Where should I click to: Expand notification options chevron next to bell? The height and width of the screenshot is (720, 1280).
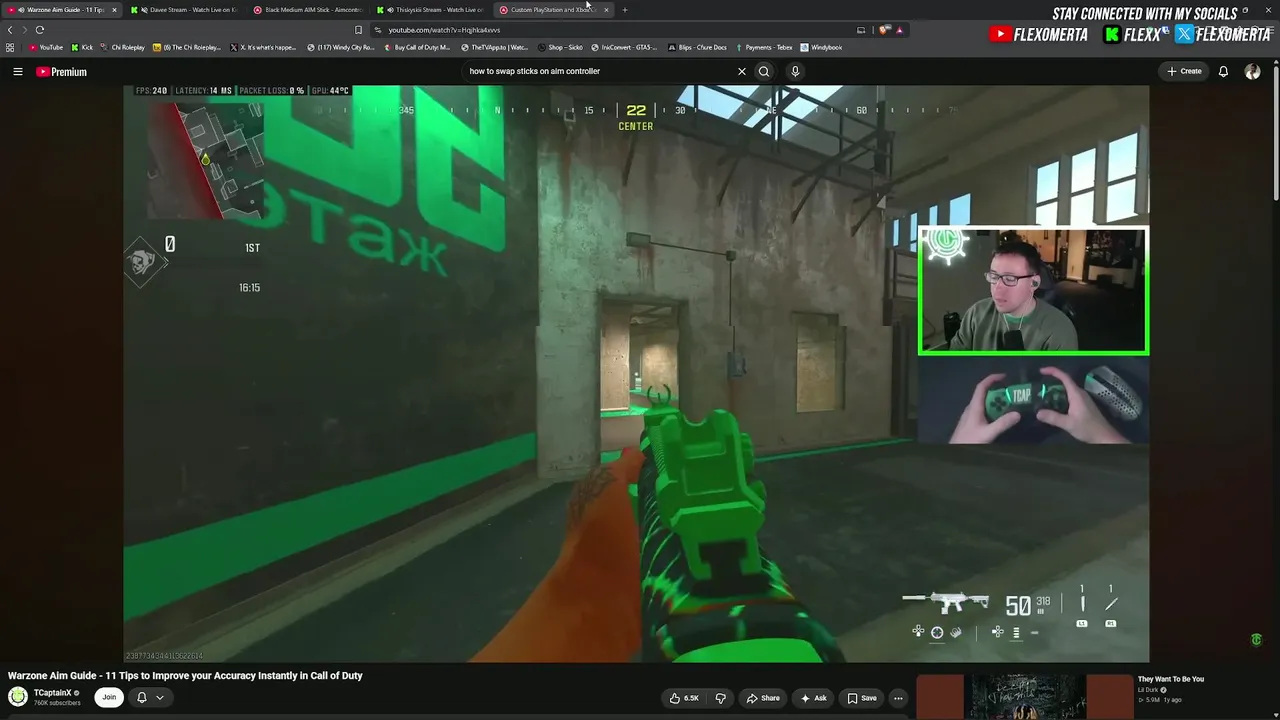click(159, 697)
